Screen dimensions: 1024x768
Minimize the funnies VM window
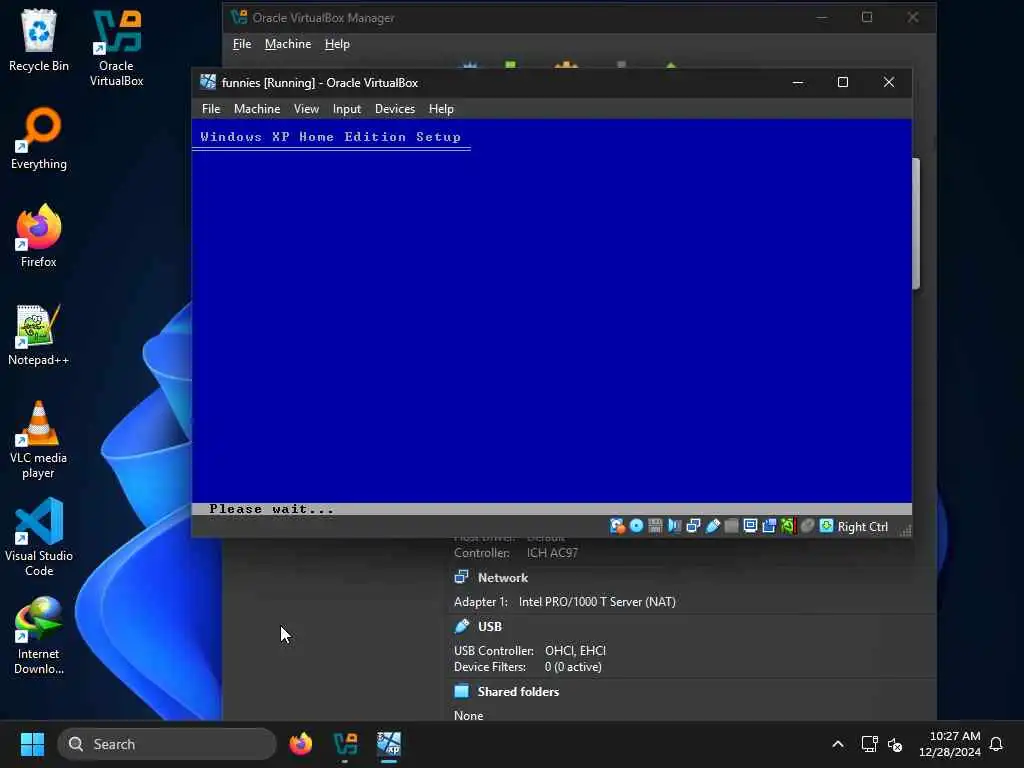797,82
